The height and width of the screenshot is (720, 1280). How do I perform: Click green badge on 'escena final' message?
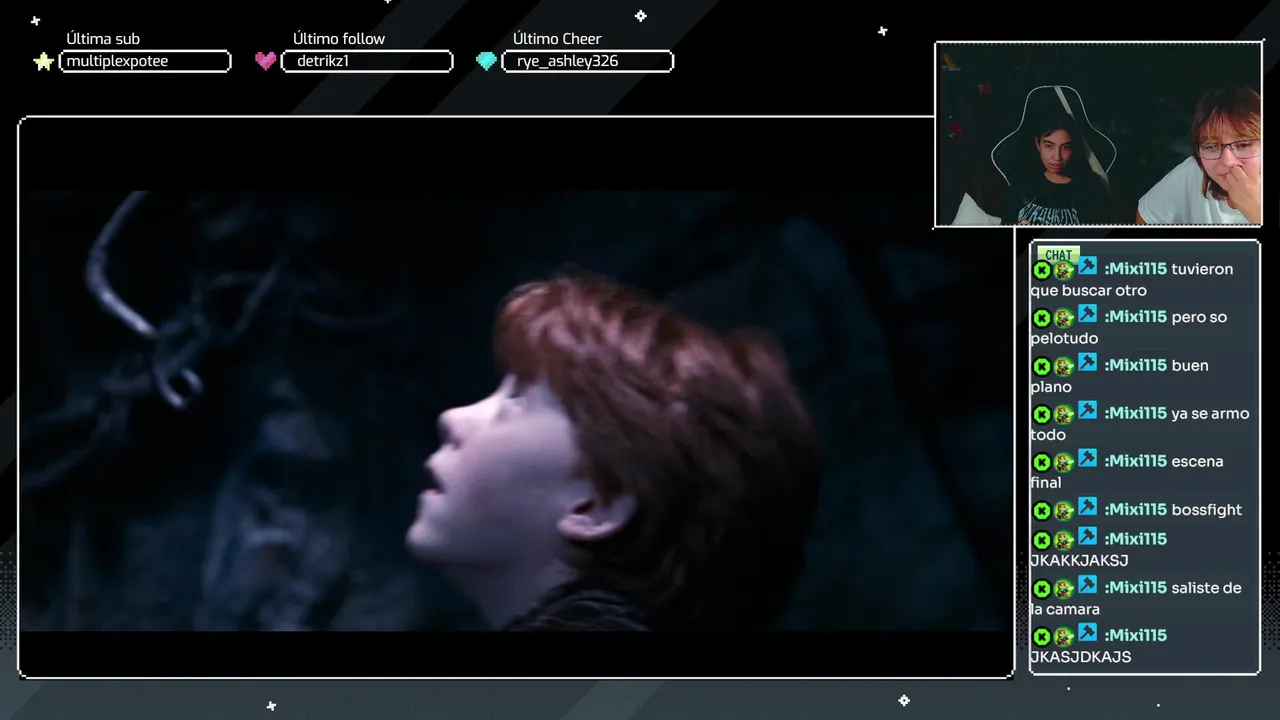[1041, 462]
